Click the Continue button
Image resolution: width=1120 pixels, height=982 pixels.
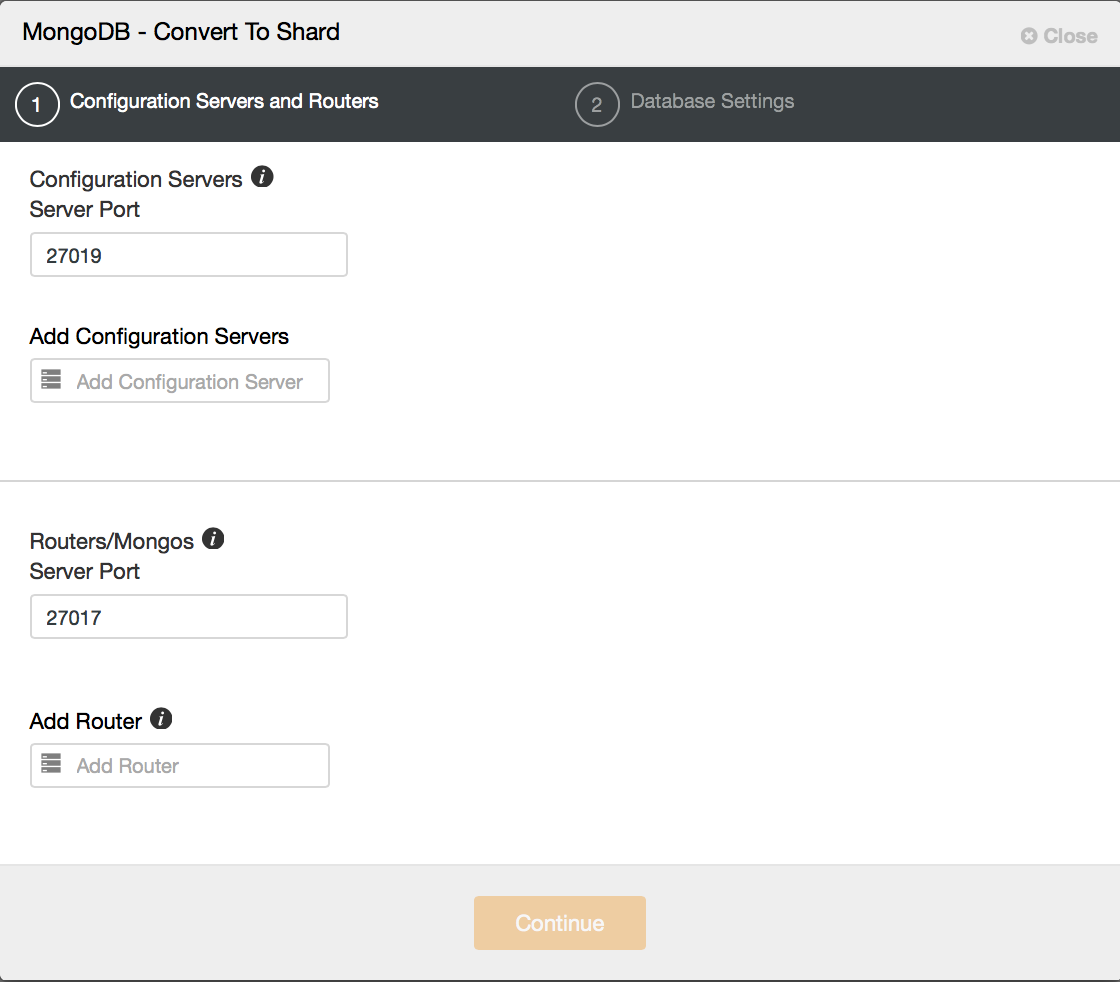click(x=560, y=923)
